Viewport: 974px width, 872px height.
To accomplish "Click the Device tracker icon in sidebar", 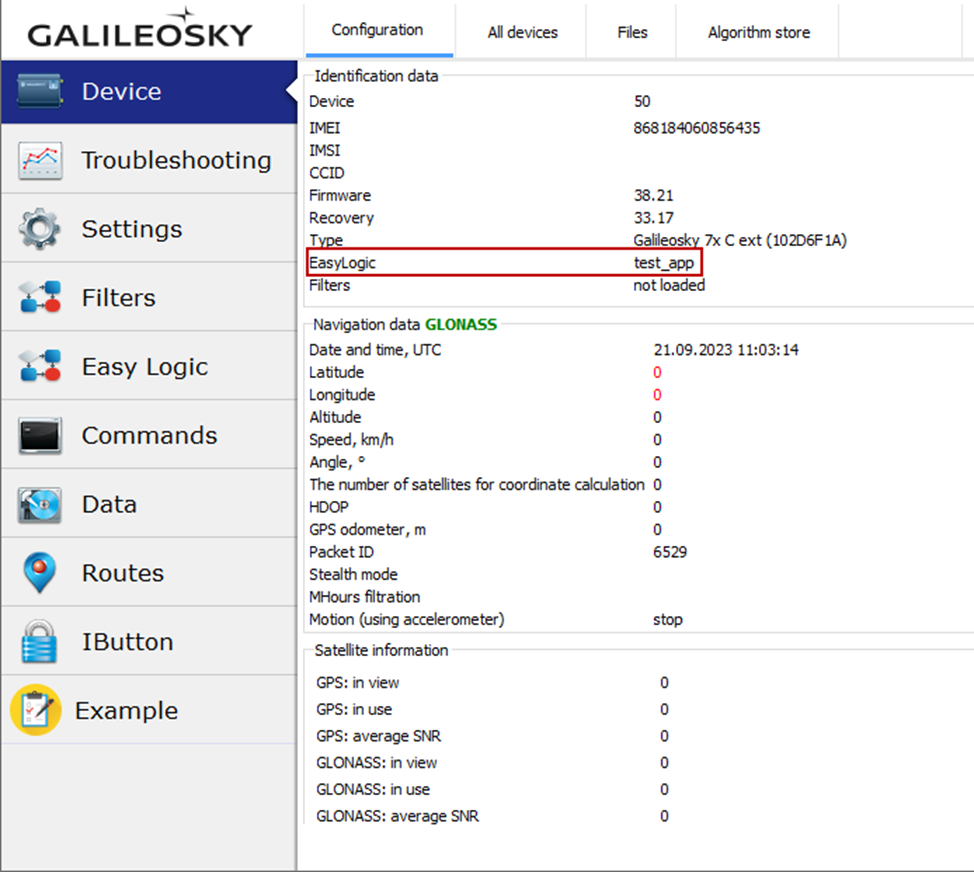I will (40, 91).
